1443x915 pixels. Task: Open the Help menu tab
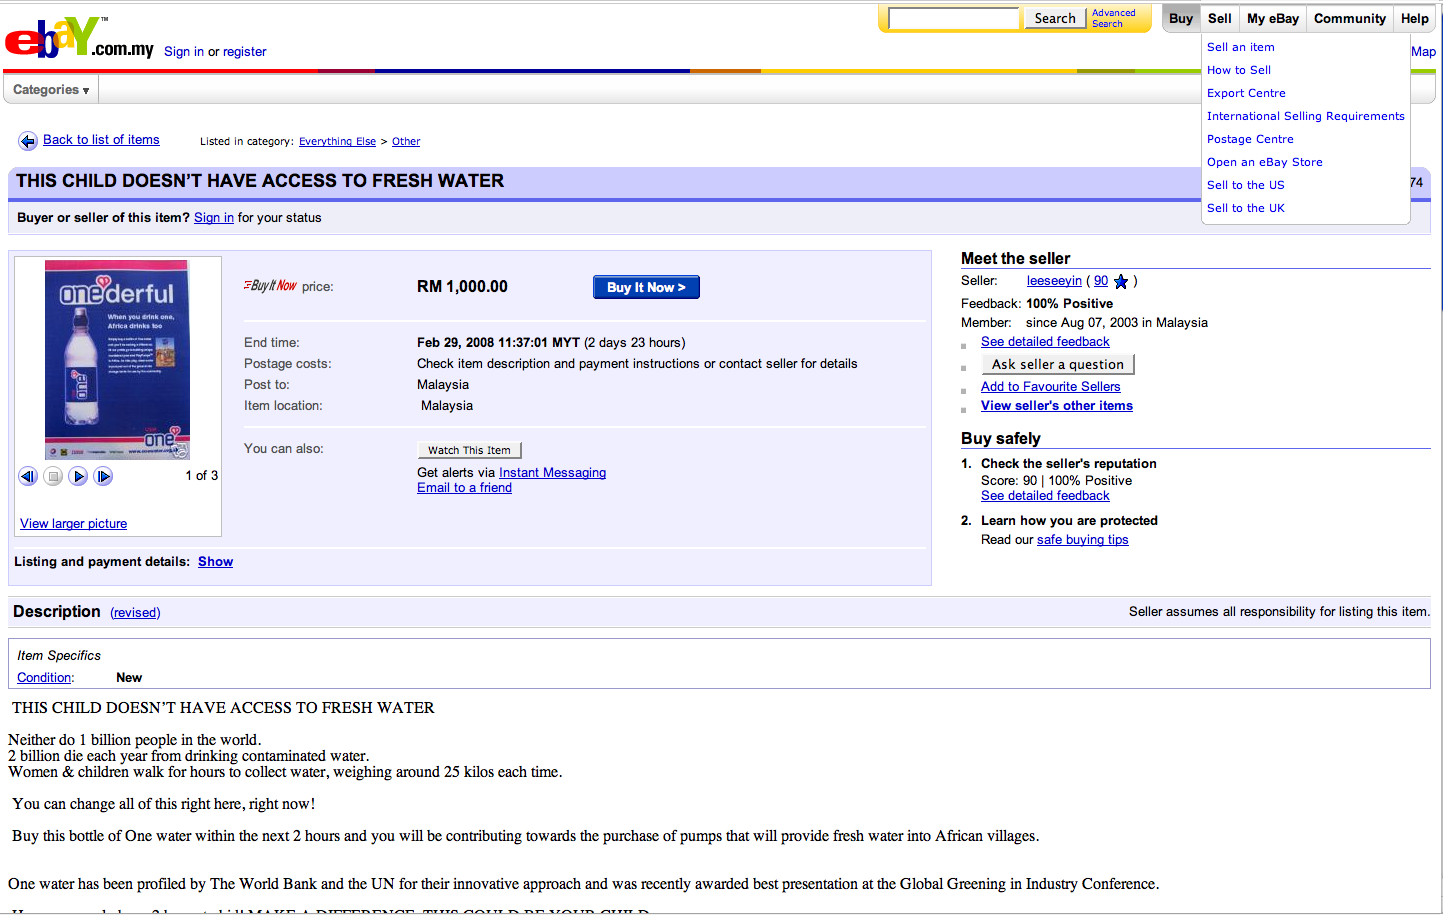click(x=1415, y=18)
